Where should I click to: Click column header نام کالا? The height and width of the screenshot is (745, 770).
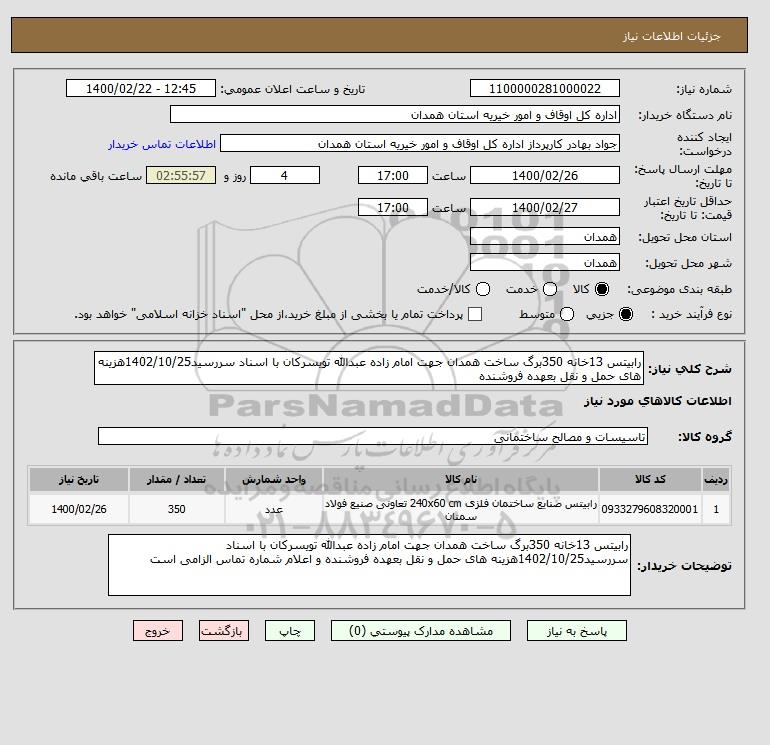click(461, 479)
